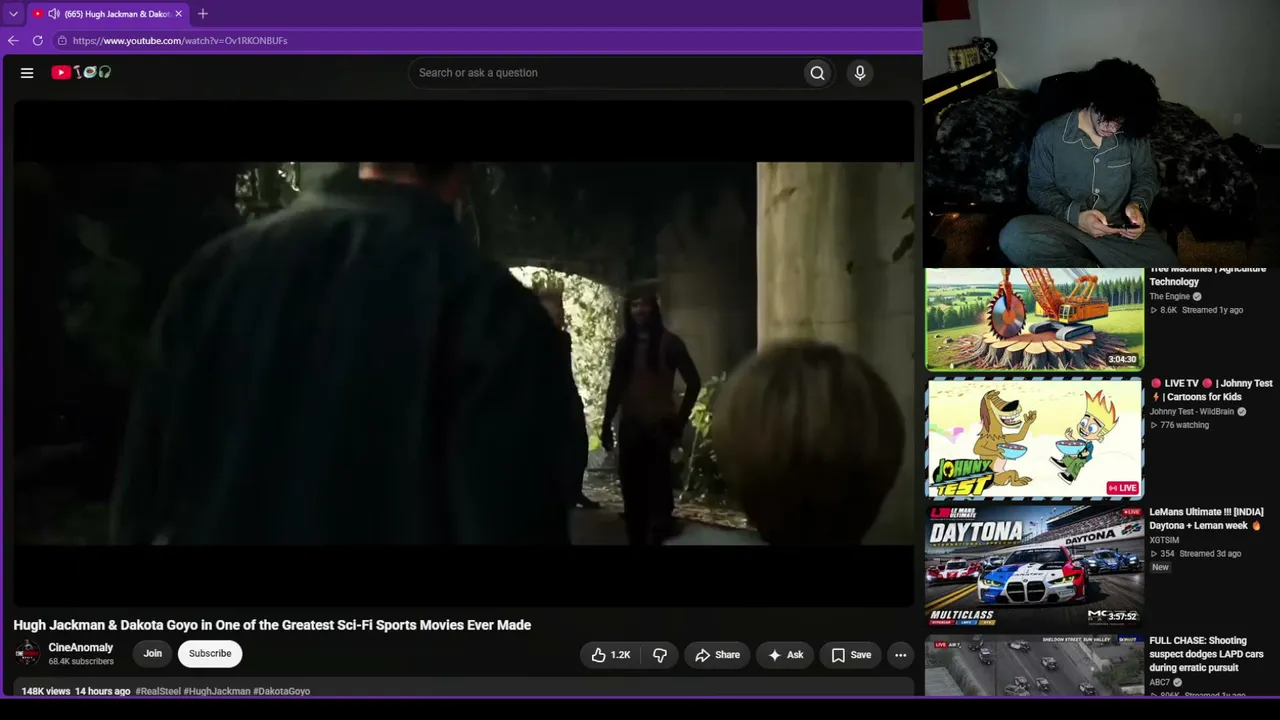1280x720 pixels.
Task: Click the video title text under the player
Action: pyautogui.click(x=272, y=625)
